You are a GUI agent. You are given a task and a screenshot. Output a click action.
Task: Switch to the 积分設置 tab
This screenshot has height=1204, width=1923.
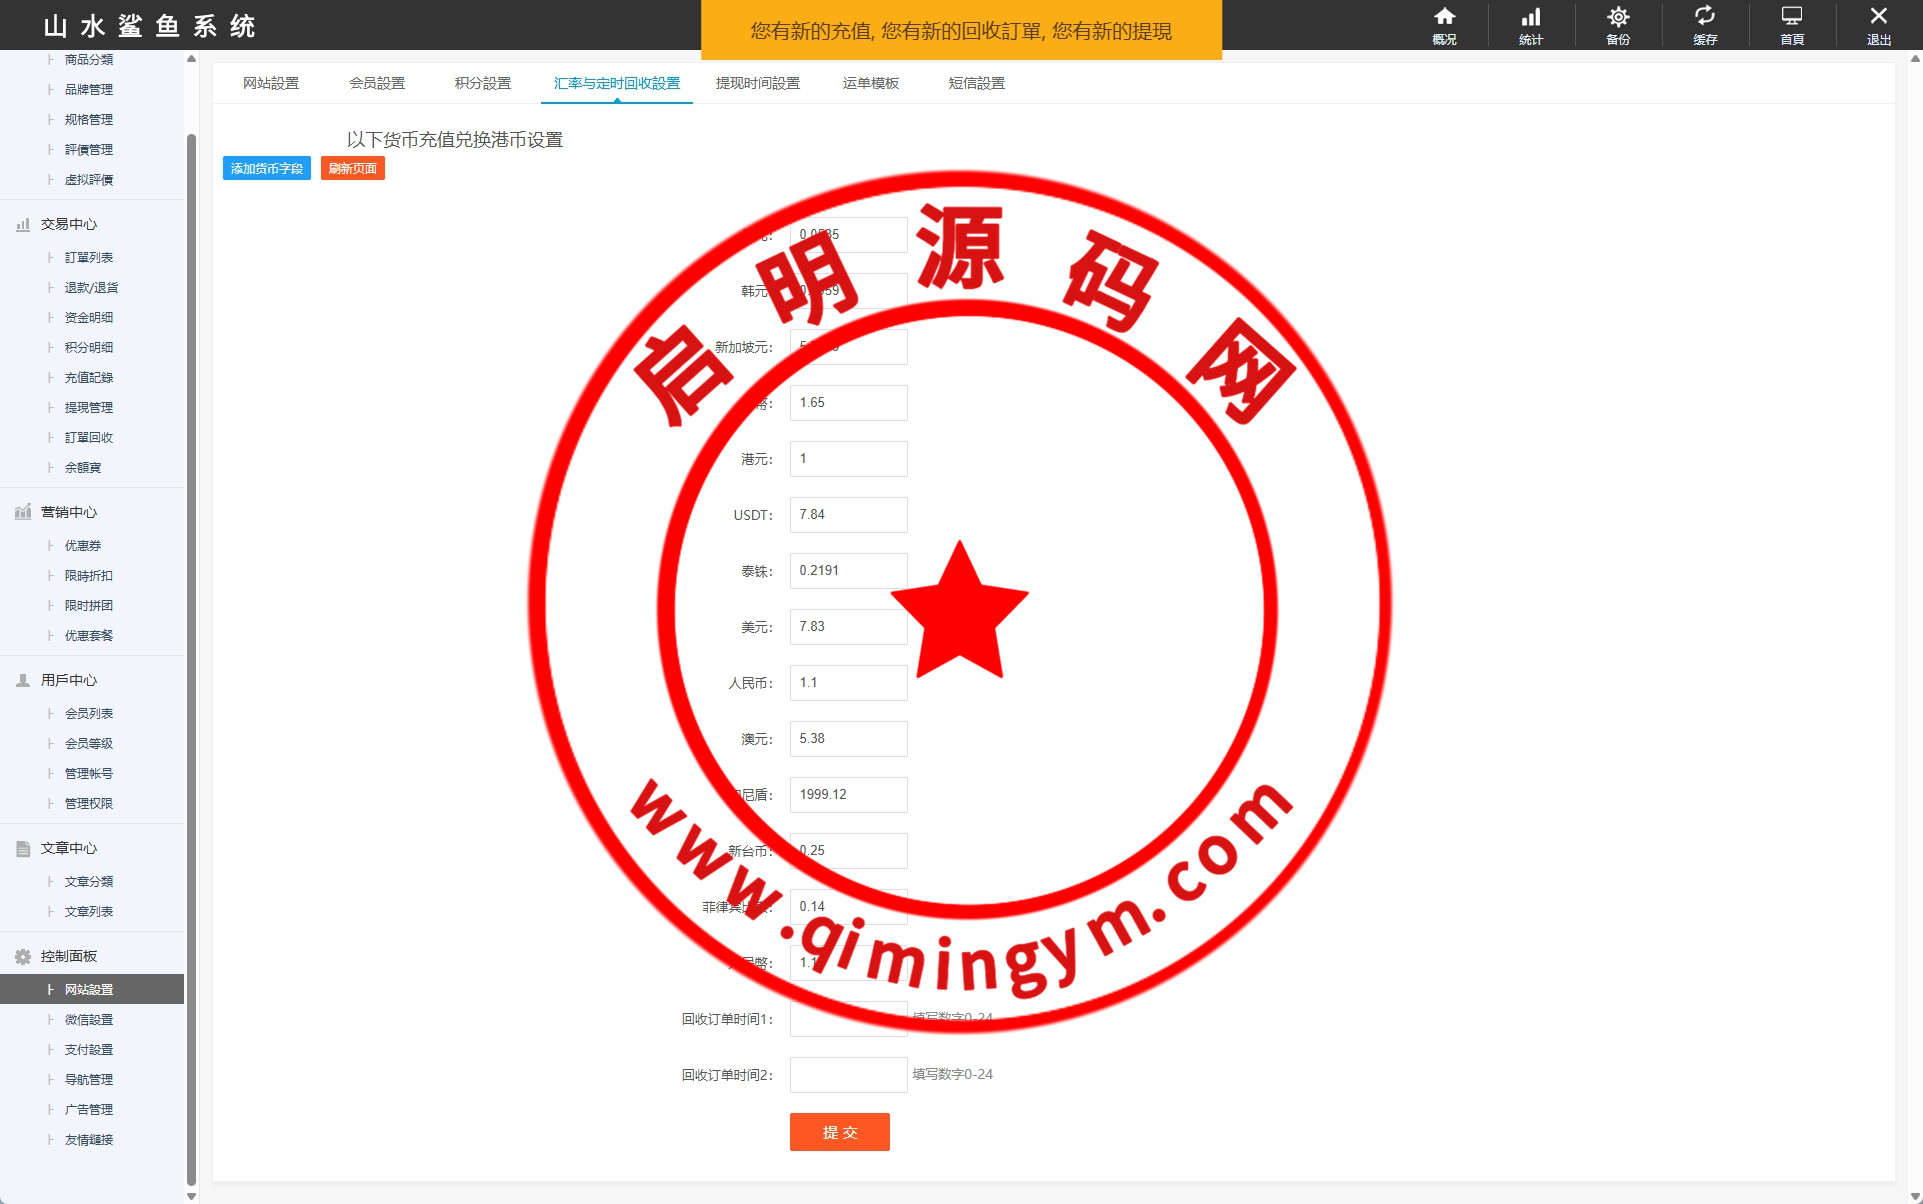482,83
